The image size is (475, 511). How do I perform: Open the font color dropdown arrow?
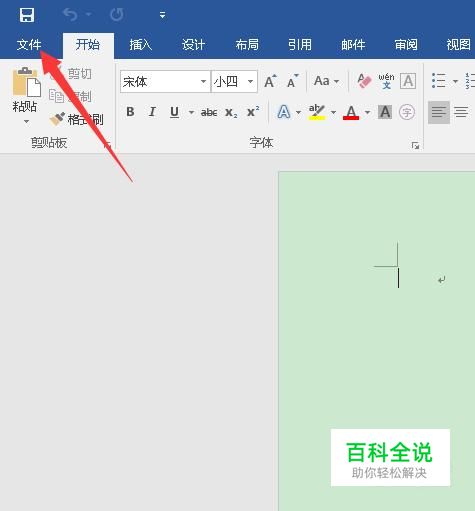point(367,112)
